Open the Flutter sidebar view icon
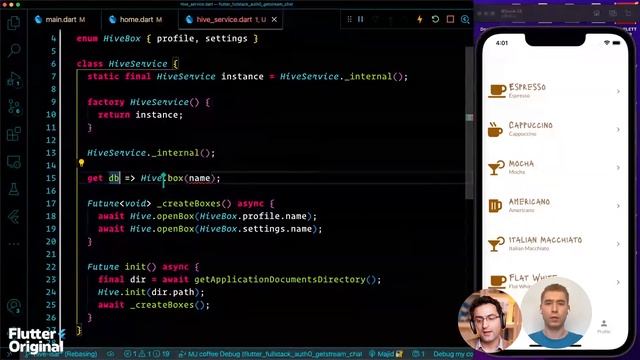Screen dimensions: 640x360 coord(14,216)
